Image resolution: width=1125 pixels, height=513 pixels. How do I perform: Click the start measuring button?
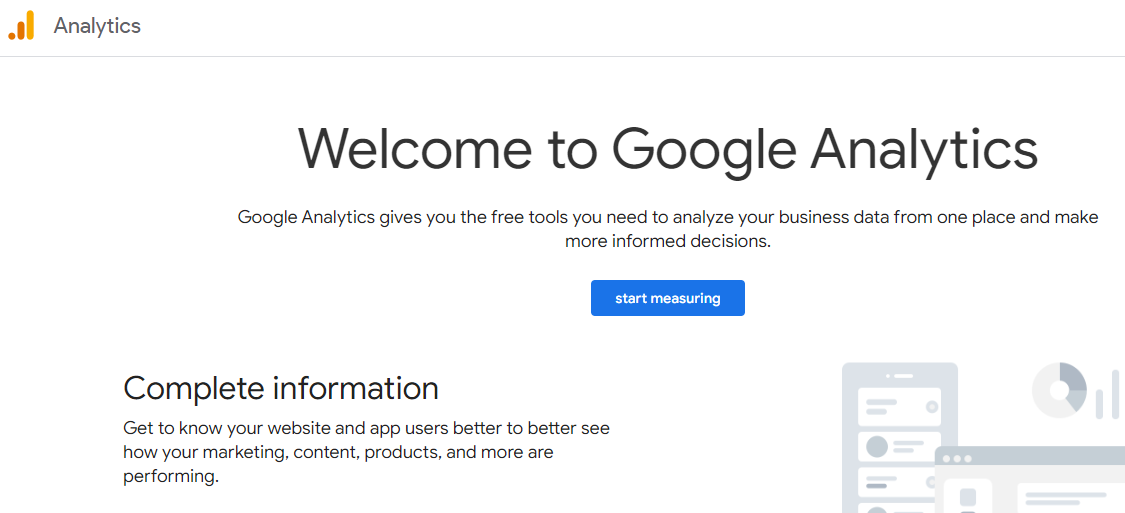[668, 298]
